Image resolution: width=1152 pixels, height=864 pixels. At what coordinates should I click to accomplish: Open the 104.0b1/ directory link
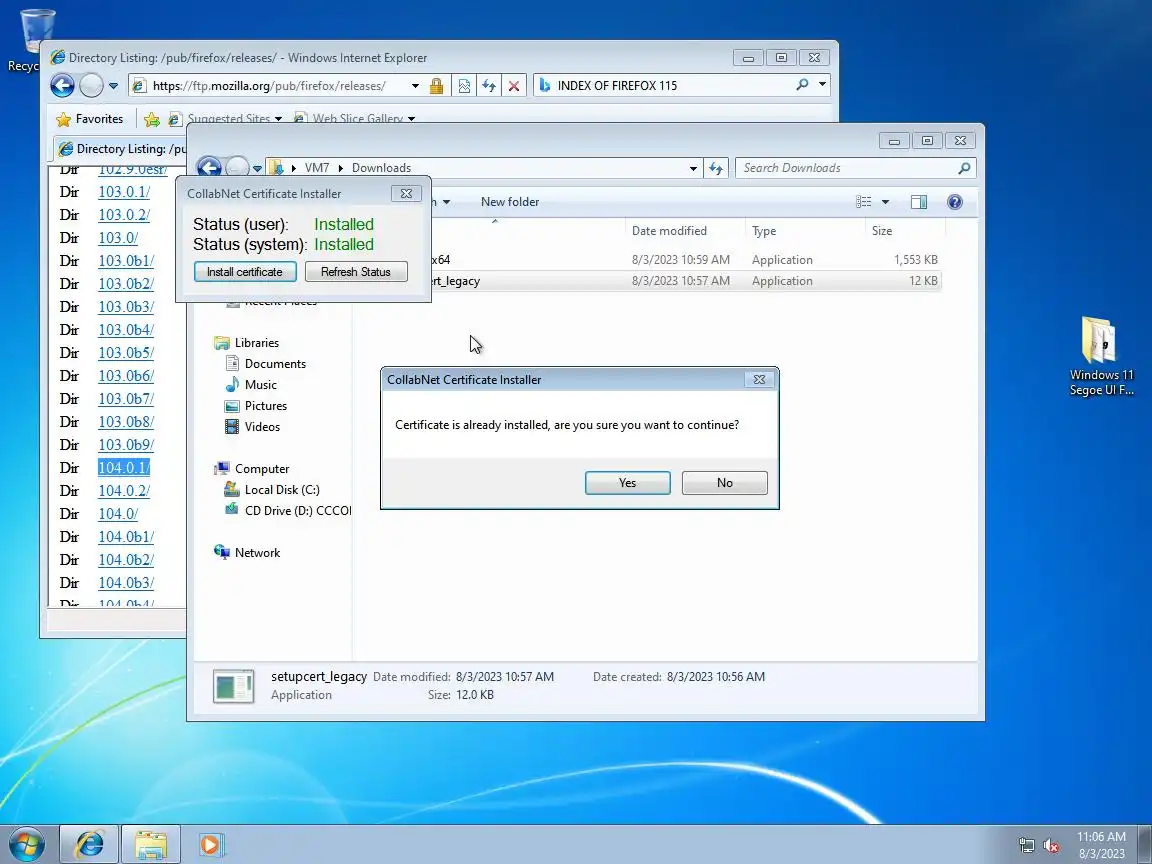click(x=126, y=536)
